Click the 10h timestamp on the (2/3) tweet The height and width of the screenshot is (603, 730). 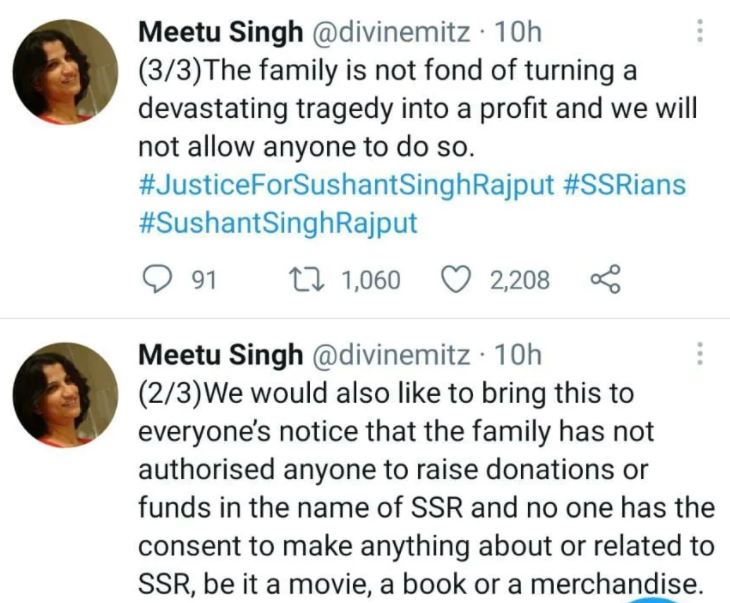519,354
